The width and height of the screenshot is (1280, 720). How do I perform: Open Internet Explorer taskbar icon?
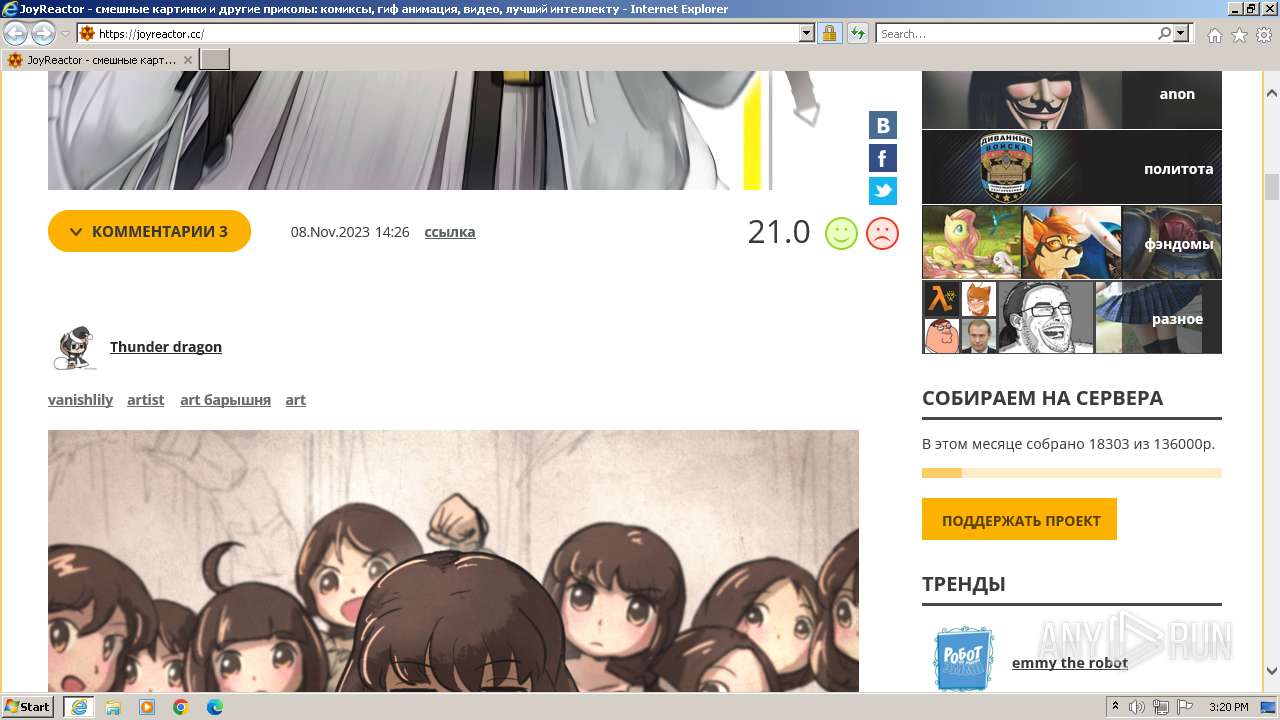click(79, 707)
